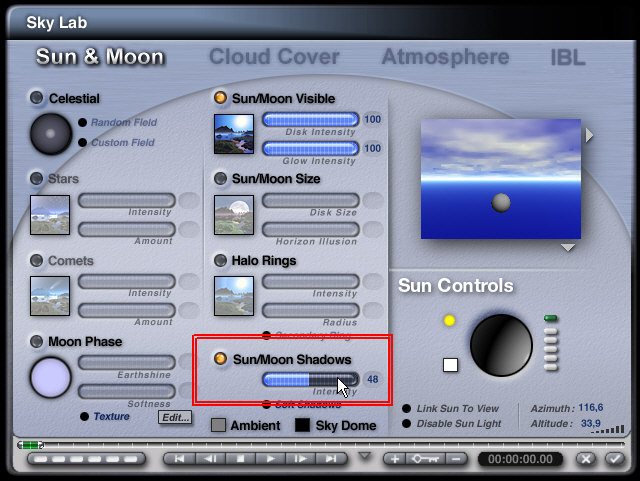640x481 pixels.
Task: Click the Azimuth value 116,6
Action: [x=591, y=408]
